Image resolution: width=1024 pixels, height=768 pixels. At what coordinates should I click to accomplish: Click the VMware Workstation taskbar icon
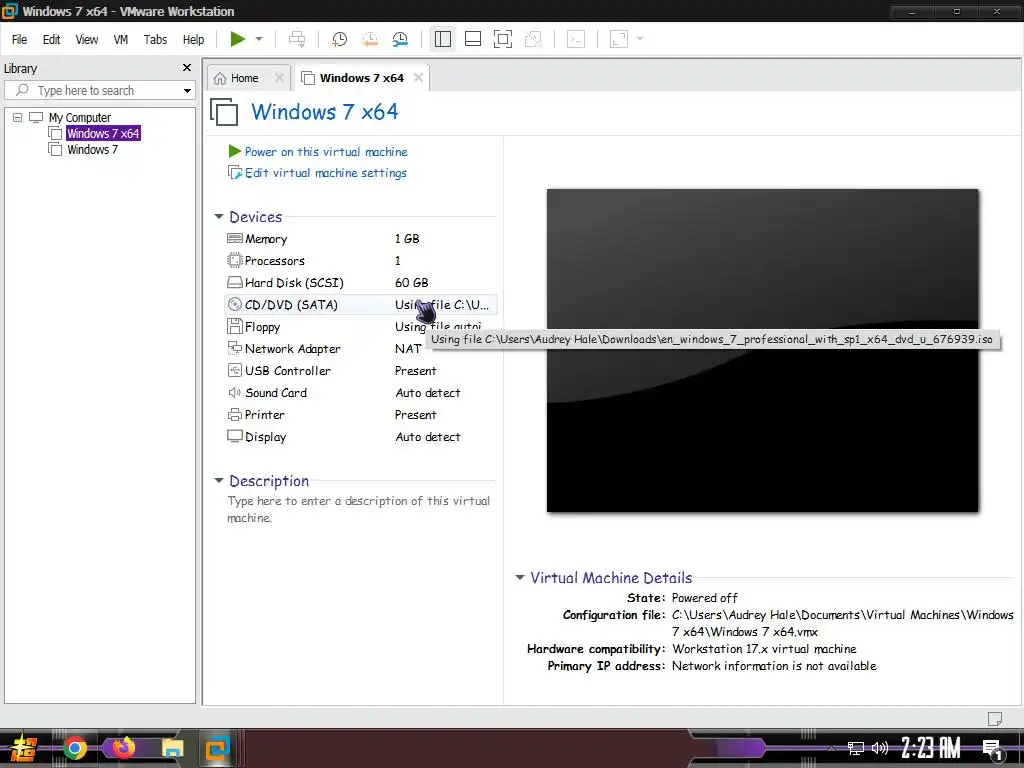click(x=217, y=748)
